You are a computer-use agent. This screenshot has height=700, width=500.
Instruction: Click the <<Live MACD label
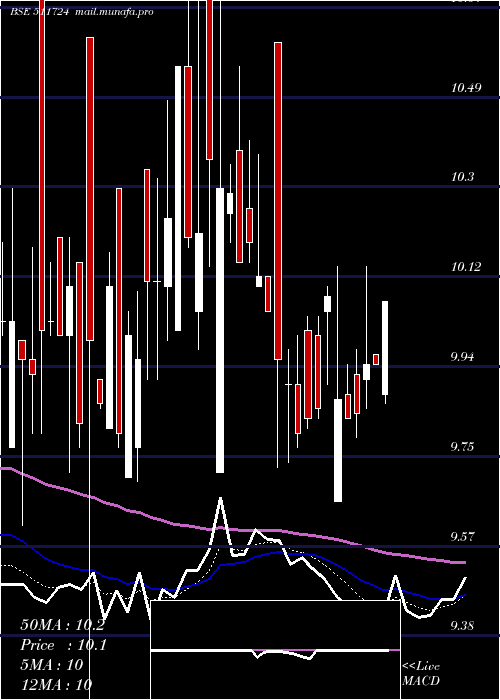[x=421, y=673]
